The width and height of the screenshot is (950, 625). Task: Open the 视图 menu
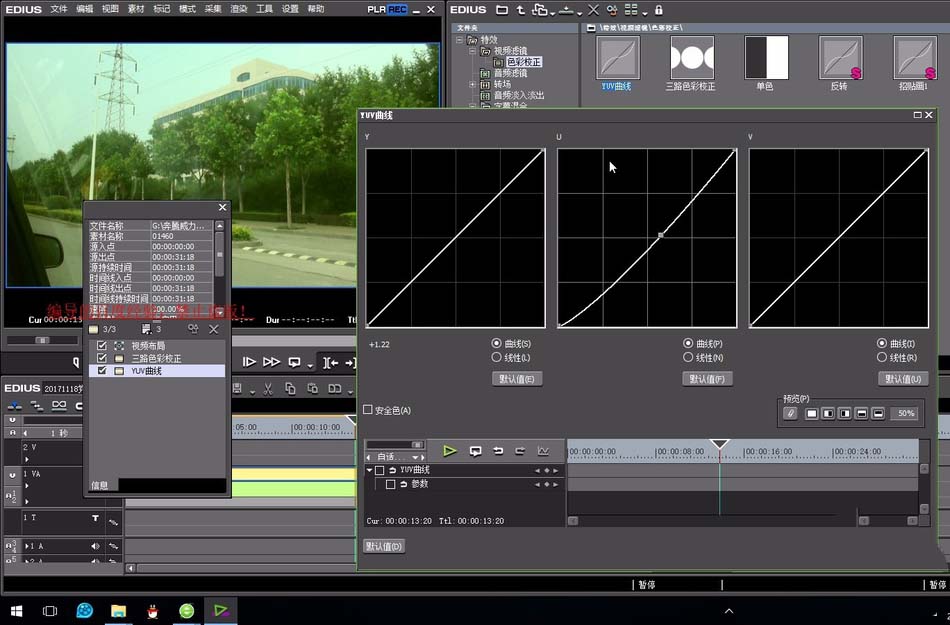(x=110, y=9)
